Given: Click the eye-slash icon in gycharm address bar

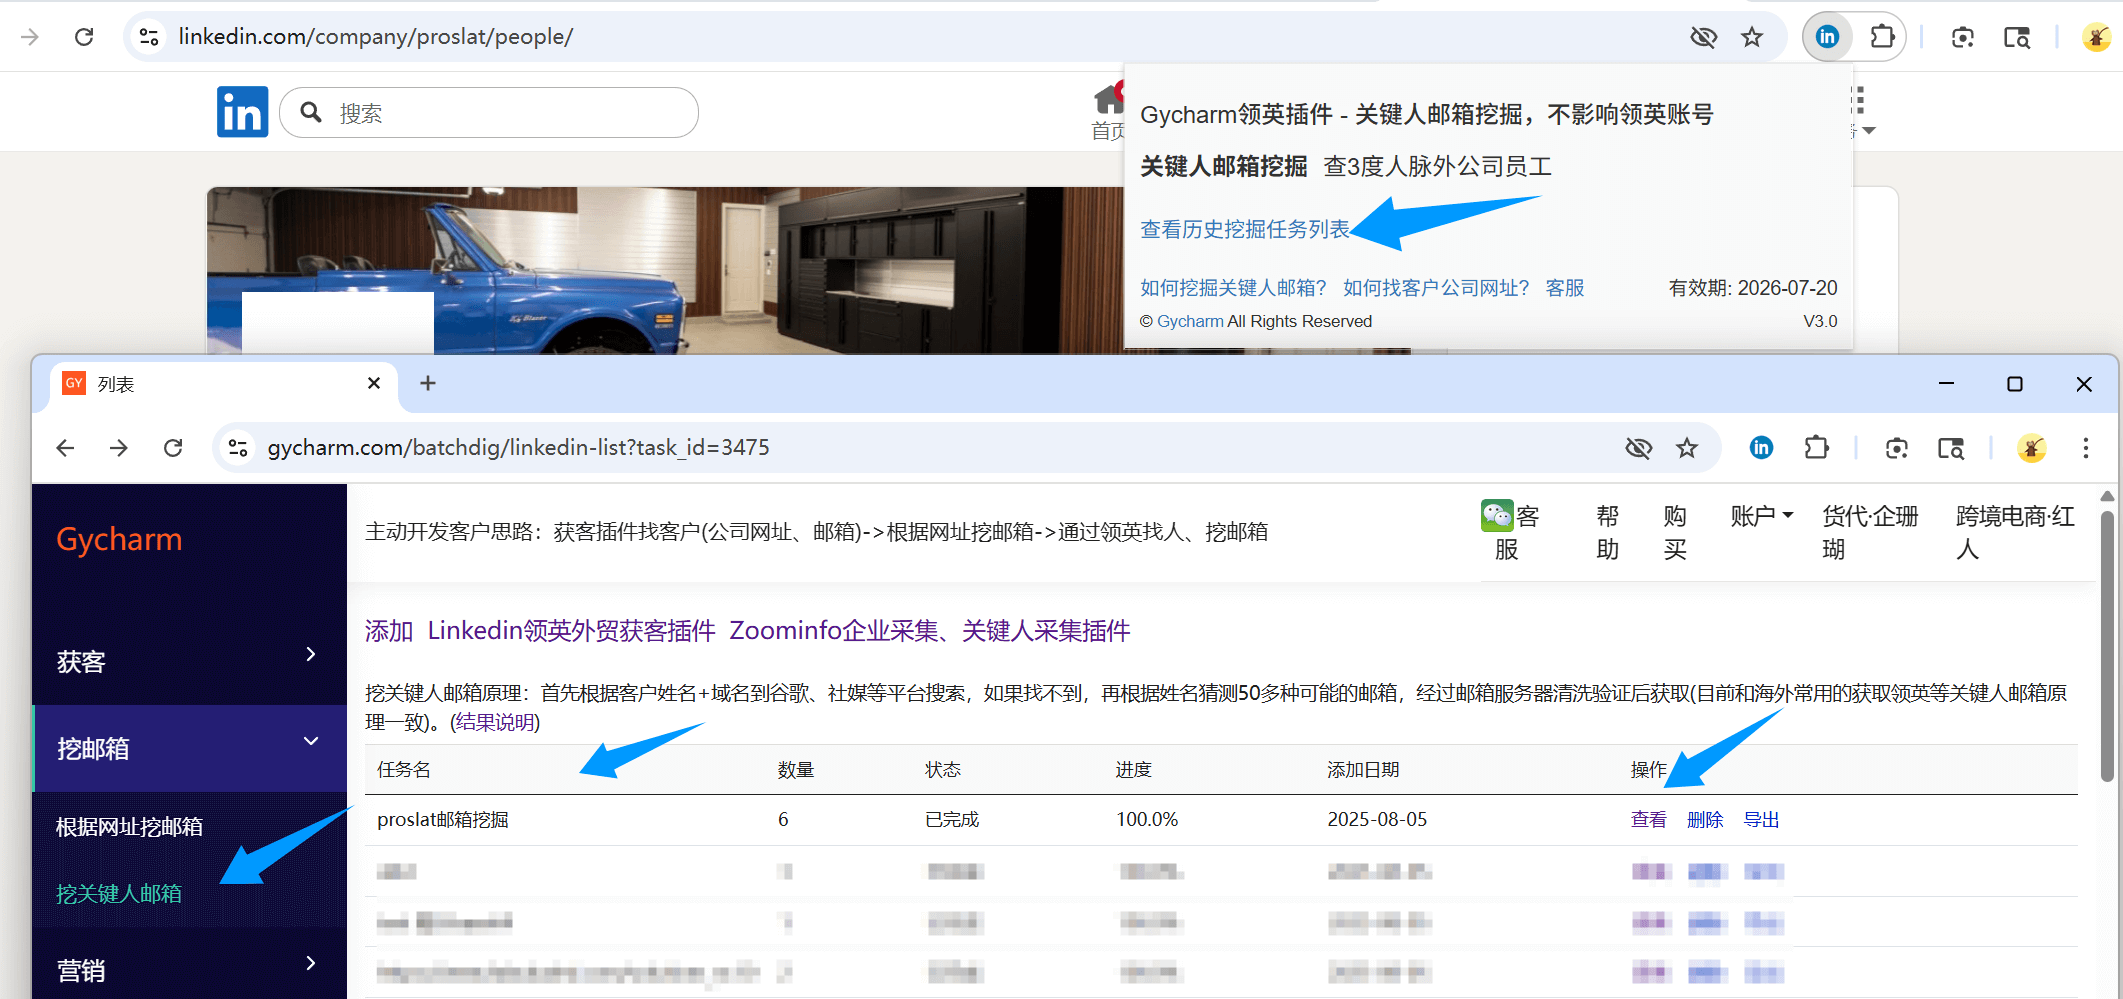Looking at the screenshot, I should (x=1638, y=448).
